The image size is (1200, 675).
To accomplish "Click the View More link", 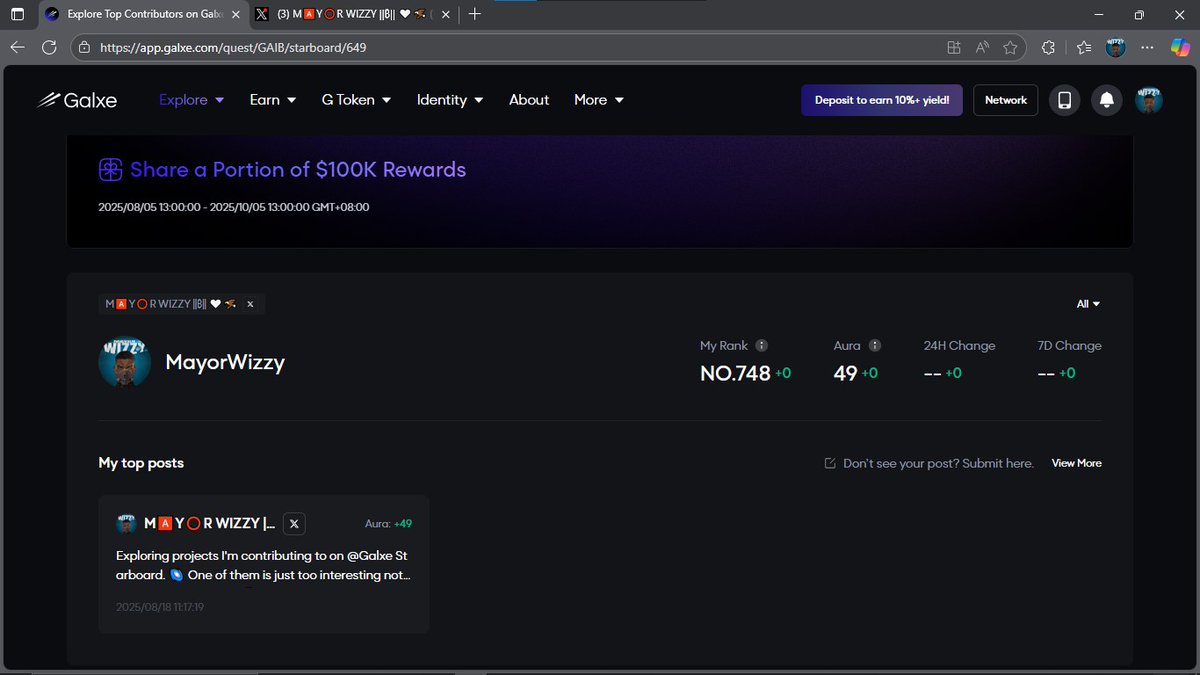I will coord(1076,463).
